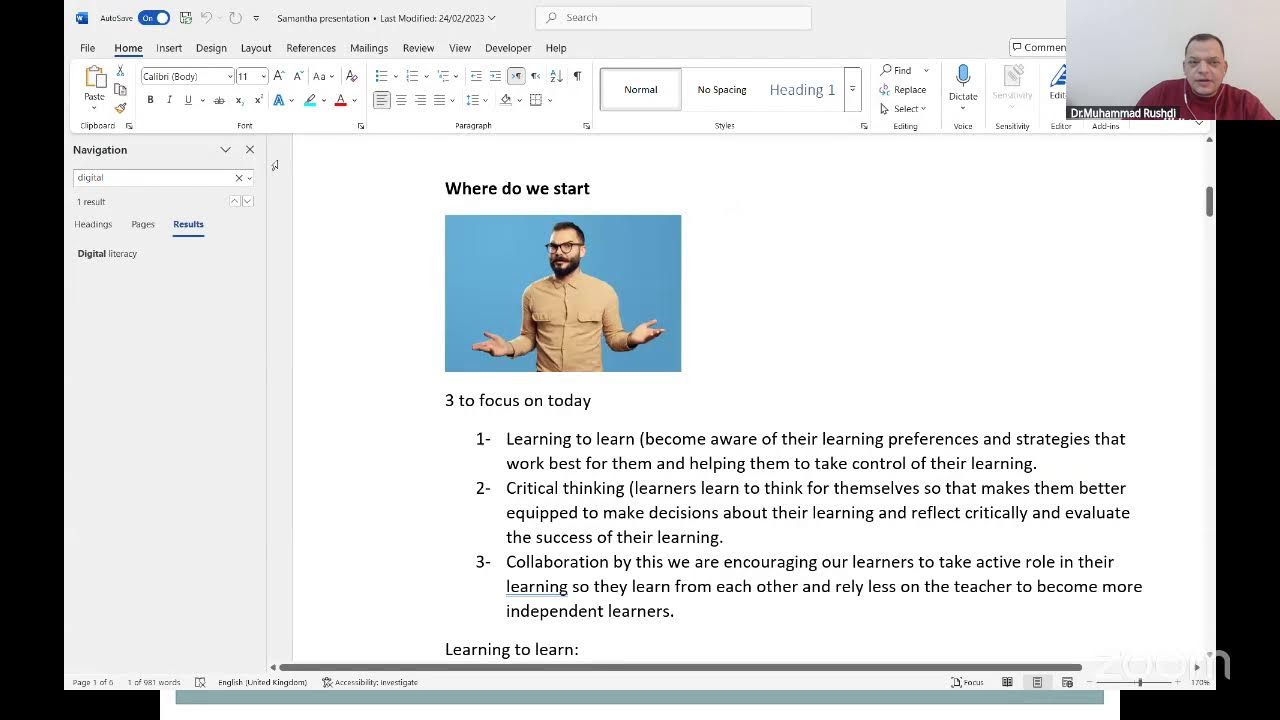This screenshot has width=1280, height=720.
Task: Clear all formatting with eraser A icon
Action: (351, 76)
